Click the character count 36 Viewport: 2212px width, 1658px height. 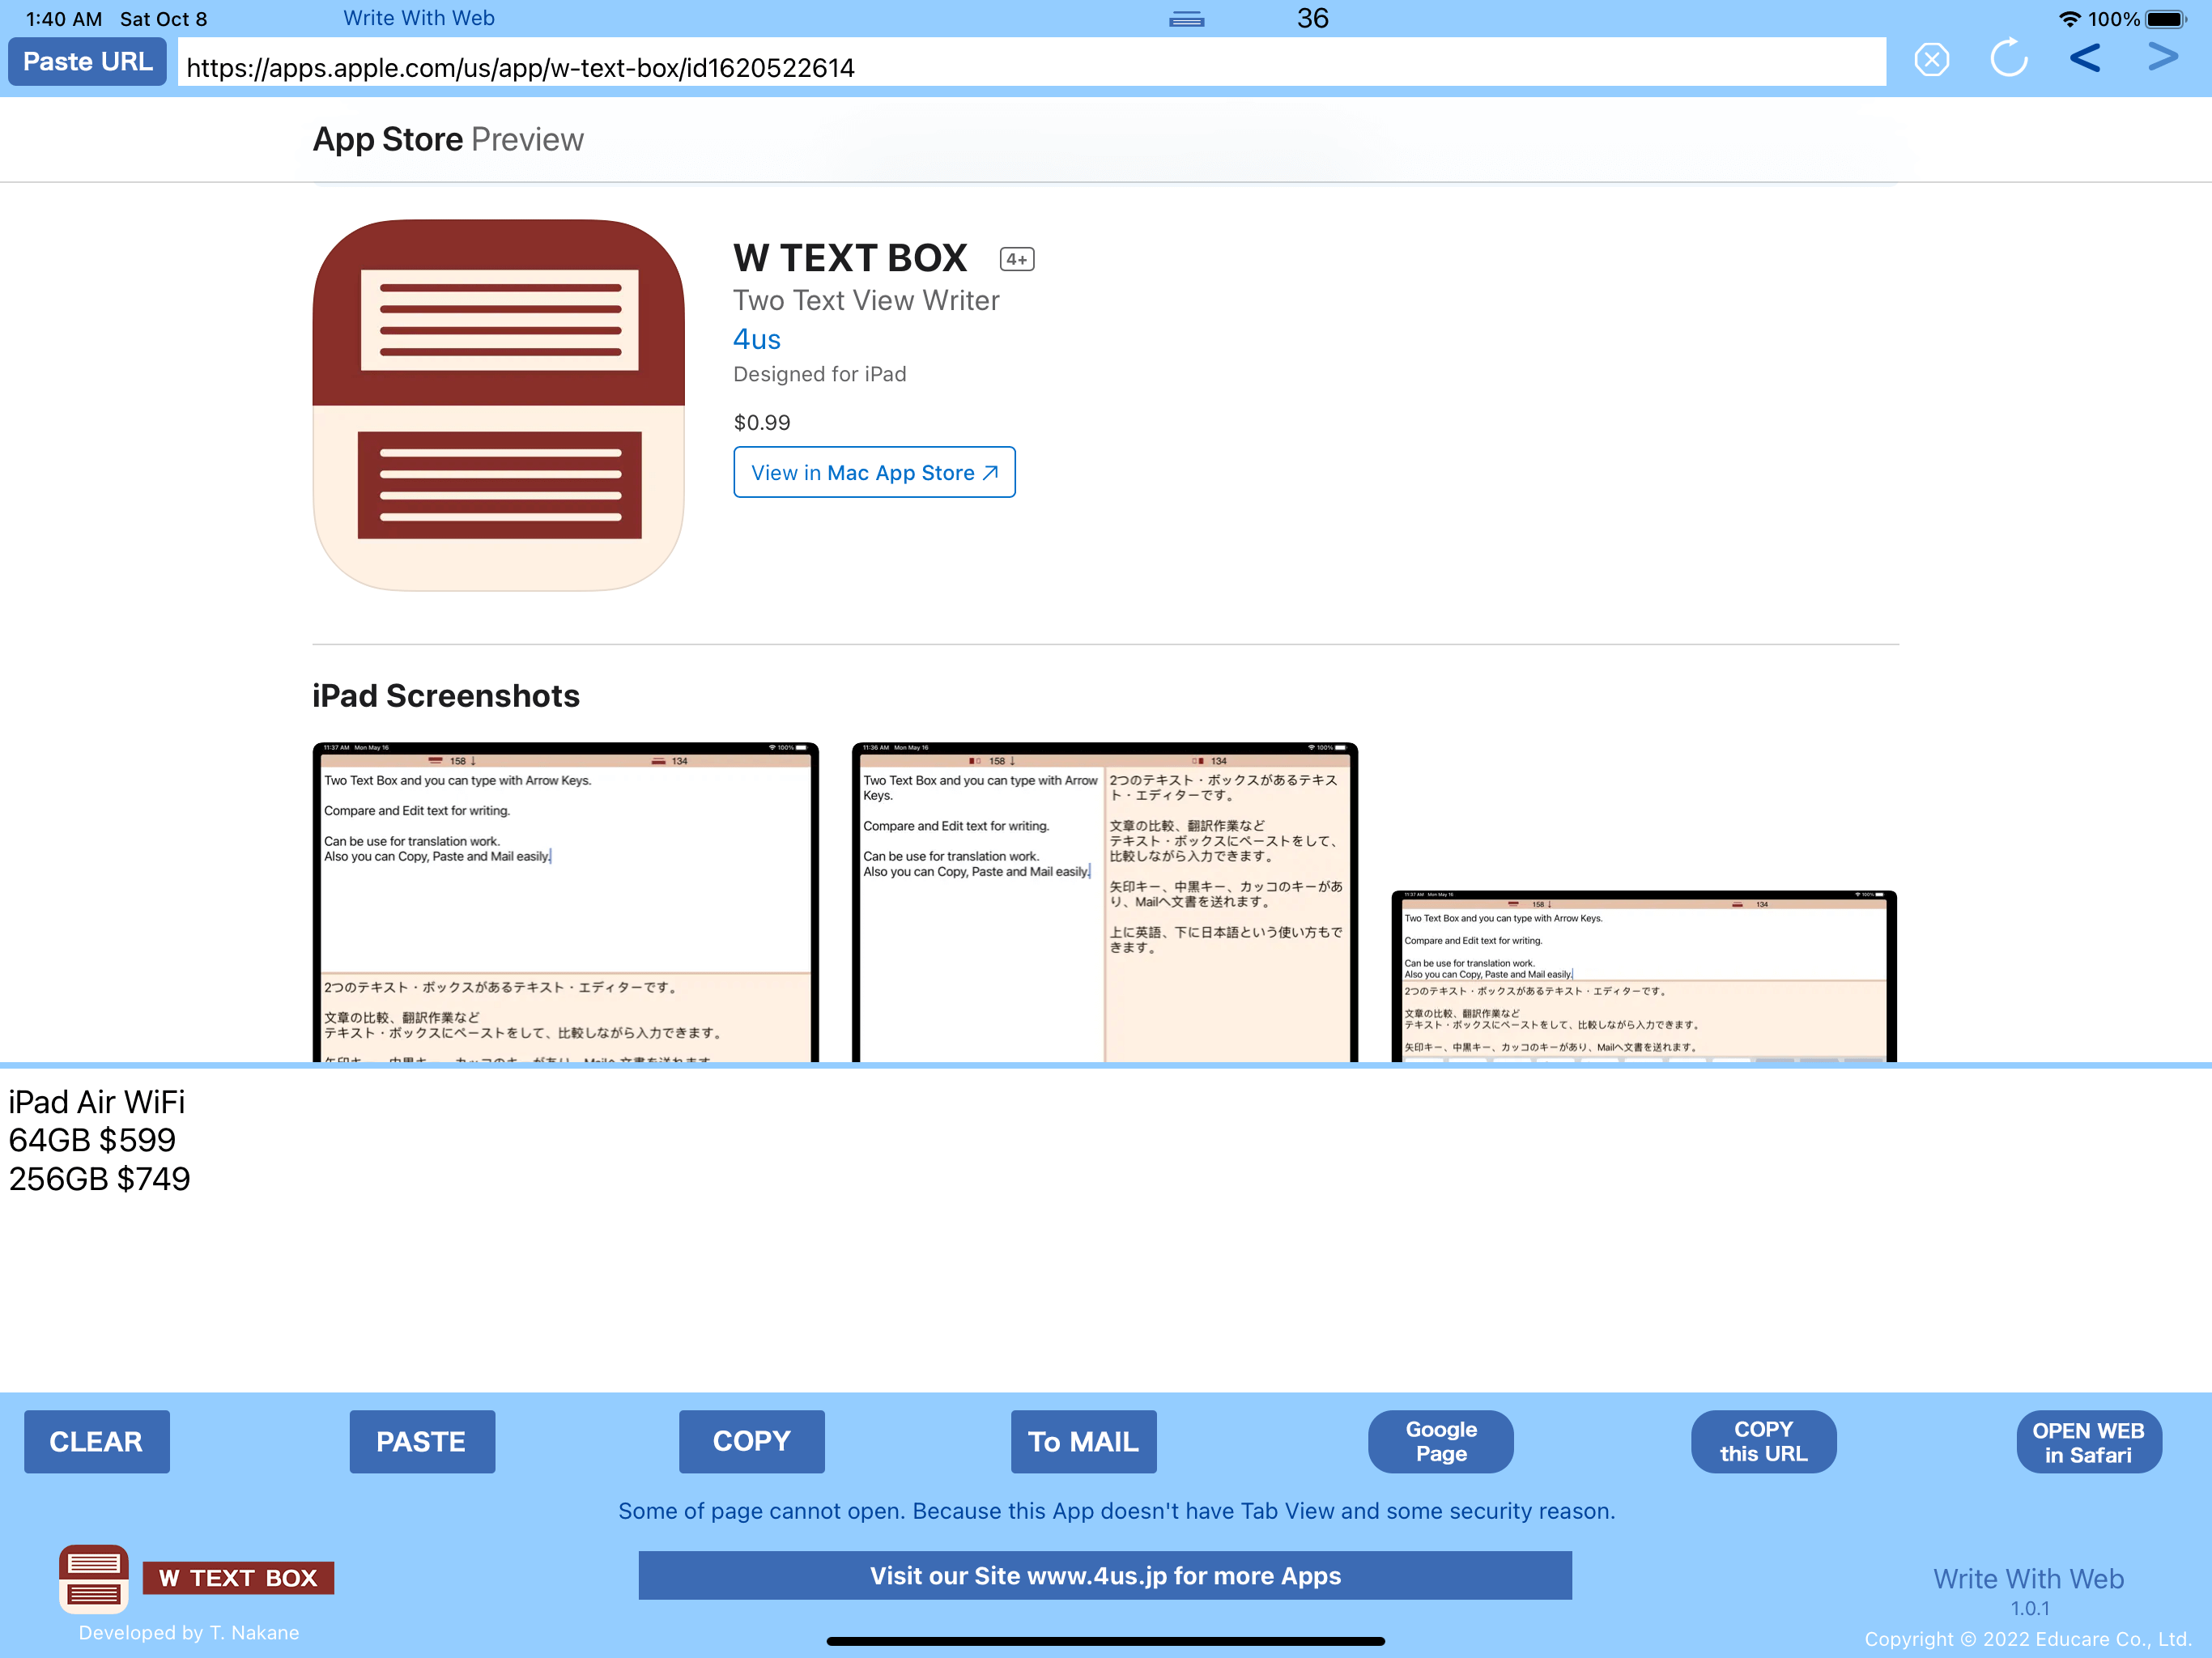tap(1313, 18)
